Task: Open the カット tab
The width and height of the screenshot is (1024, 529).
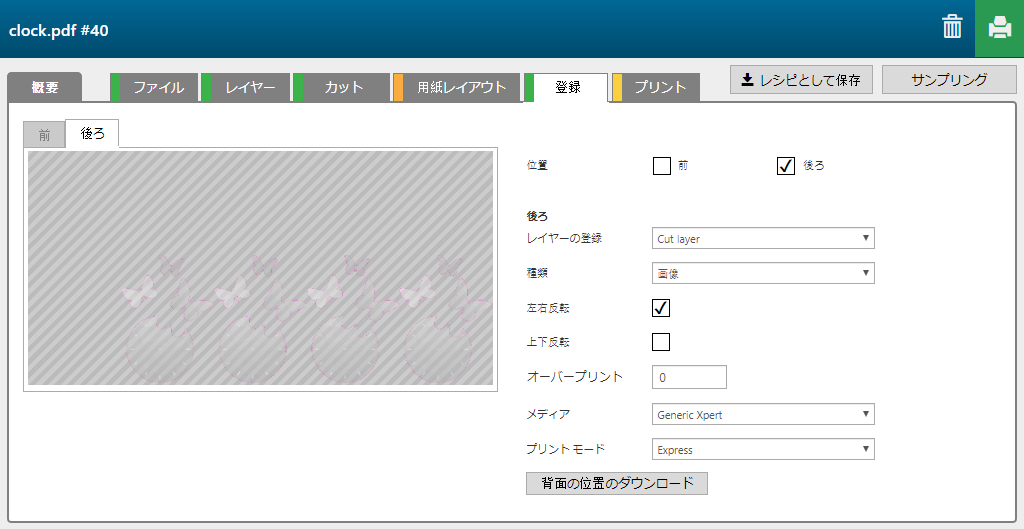Action: click(x=342, y=88)
